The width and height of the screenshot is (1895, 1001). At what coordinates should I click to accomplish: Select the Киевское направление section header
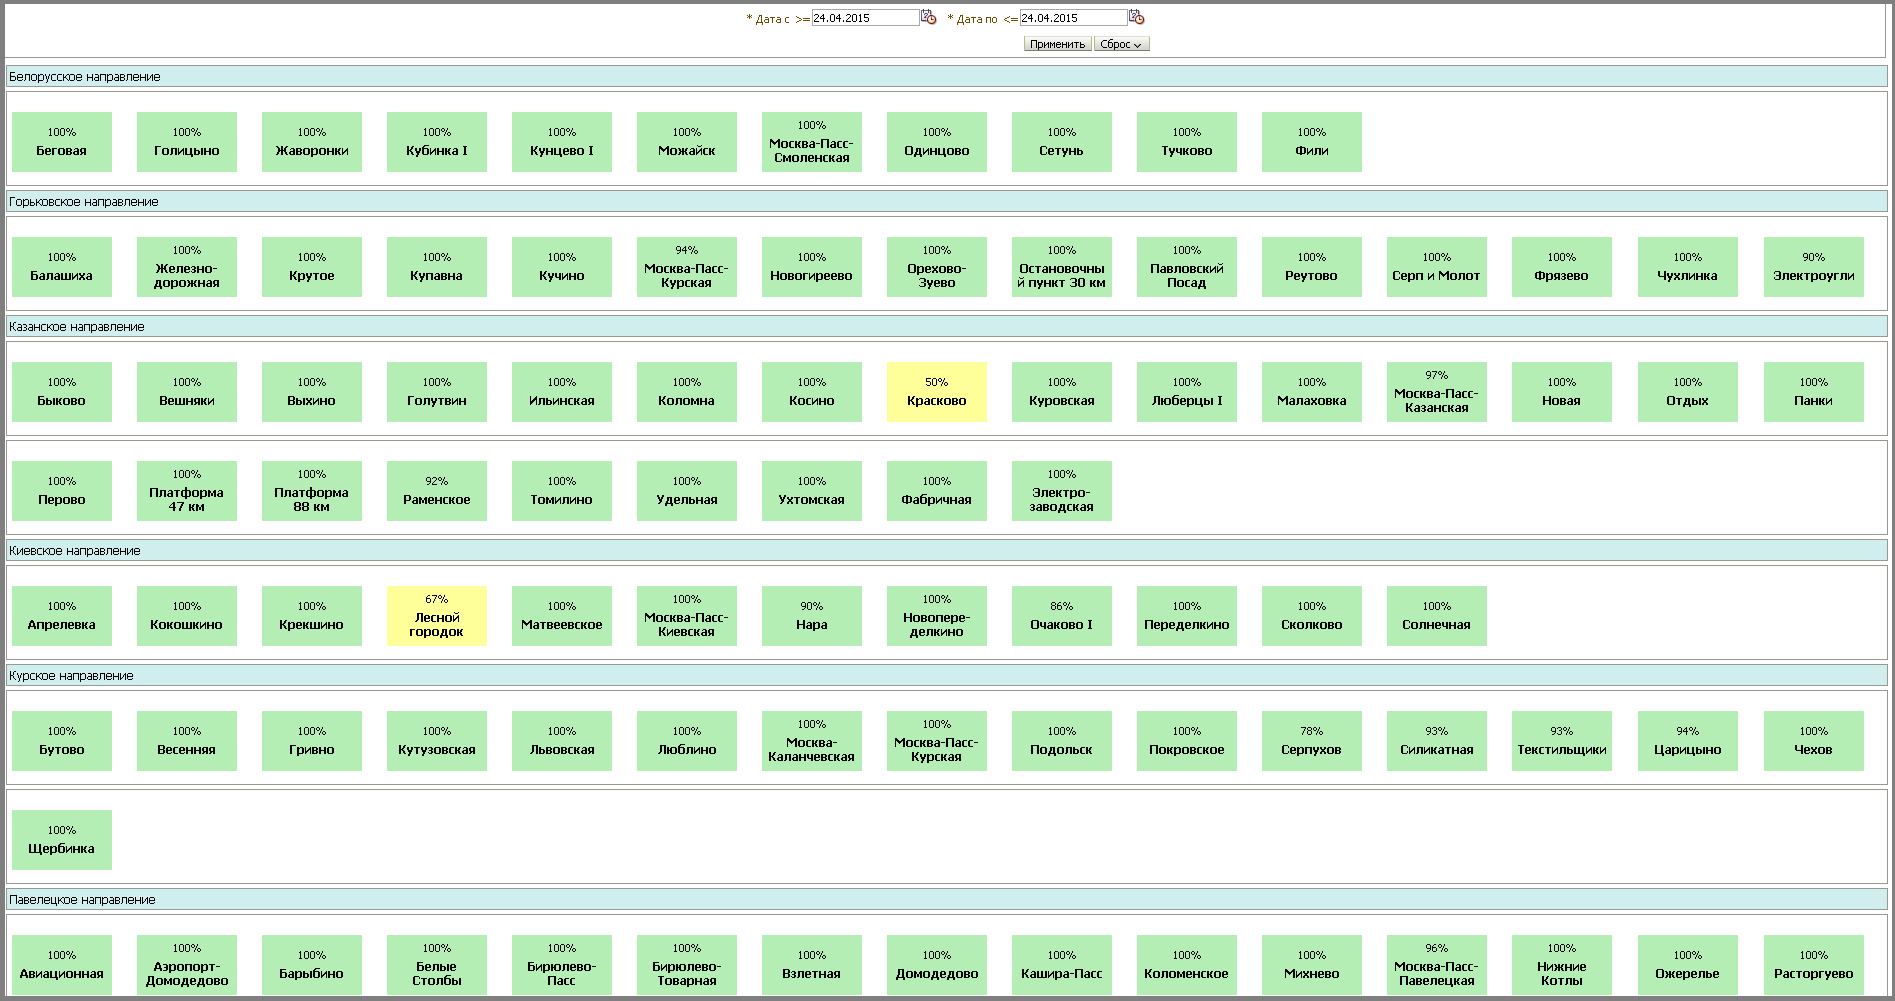pos(946,551)
